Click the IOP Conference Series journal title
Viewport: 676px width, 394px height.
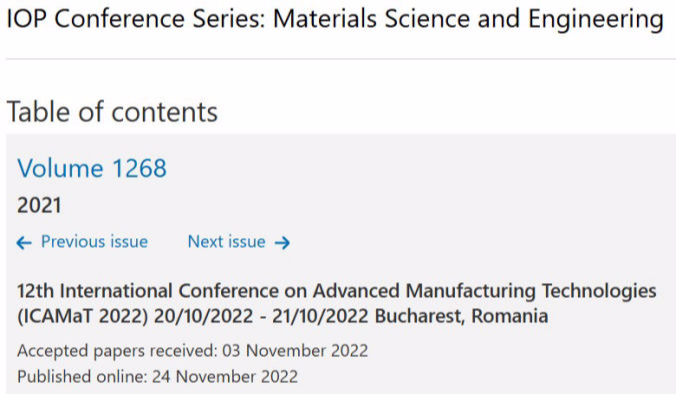(335, 19)
